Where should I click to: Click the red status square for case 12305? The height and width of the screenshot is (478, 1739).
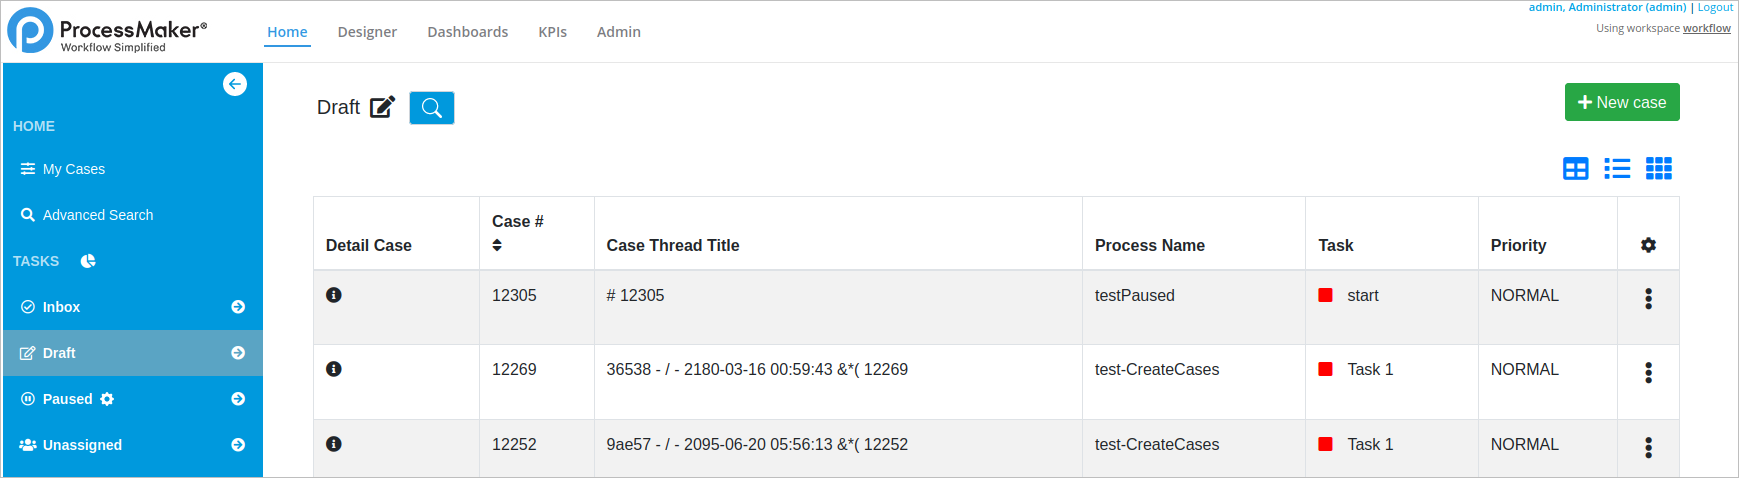[x=1325, y=295]
